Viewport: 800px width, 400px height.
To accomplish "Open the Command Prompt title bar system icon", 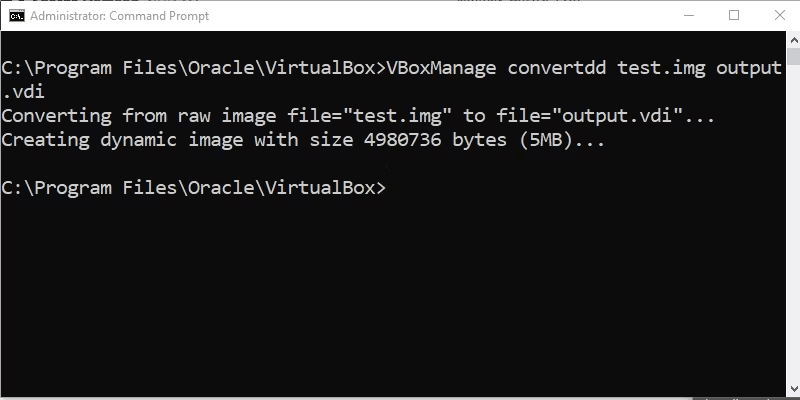I will [16, 16].
